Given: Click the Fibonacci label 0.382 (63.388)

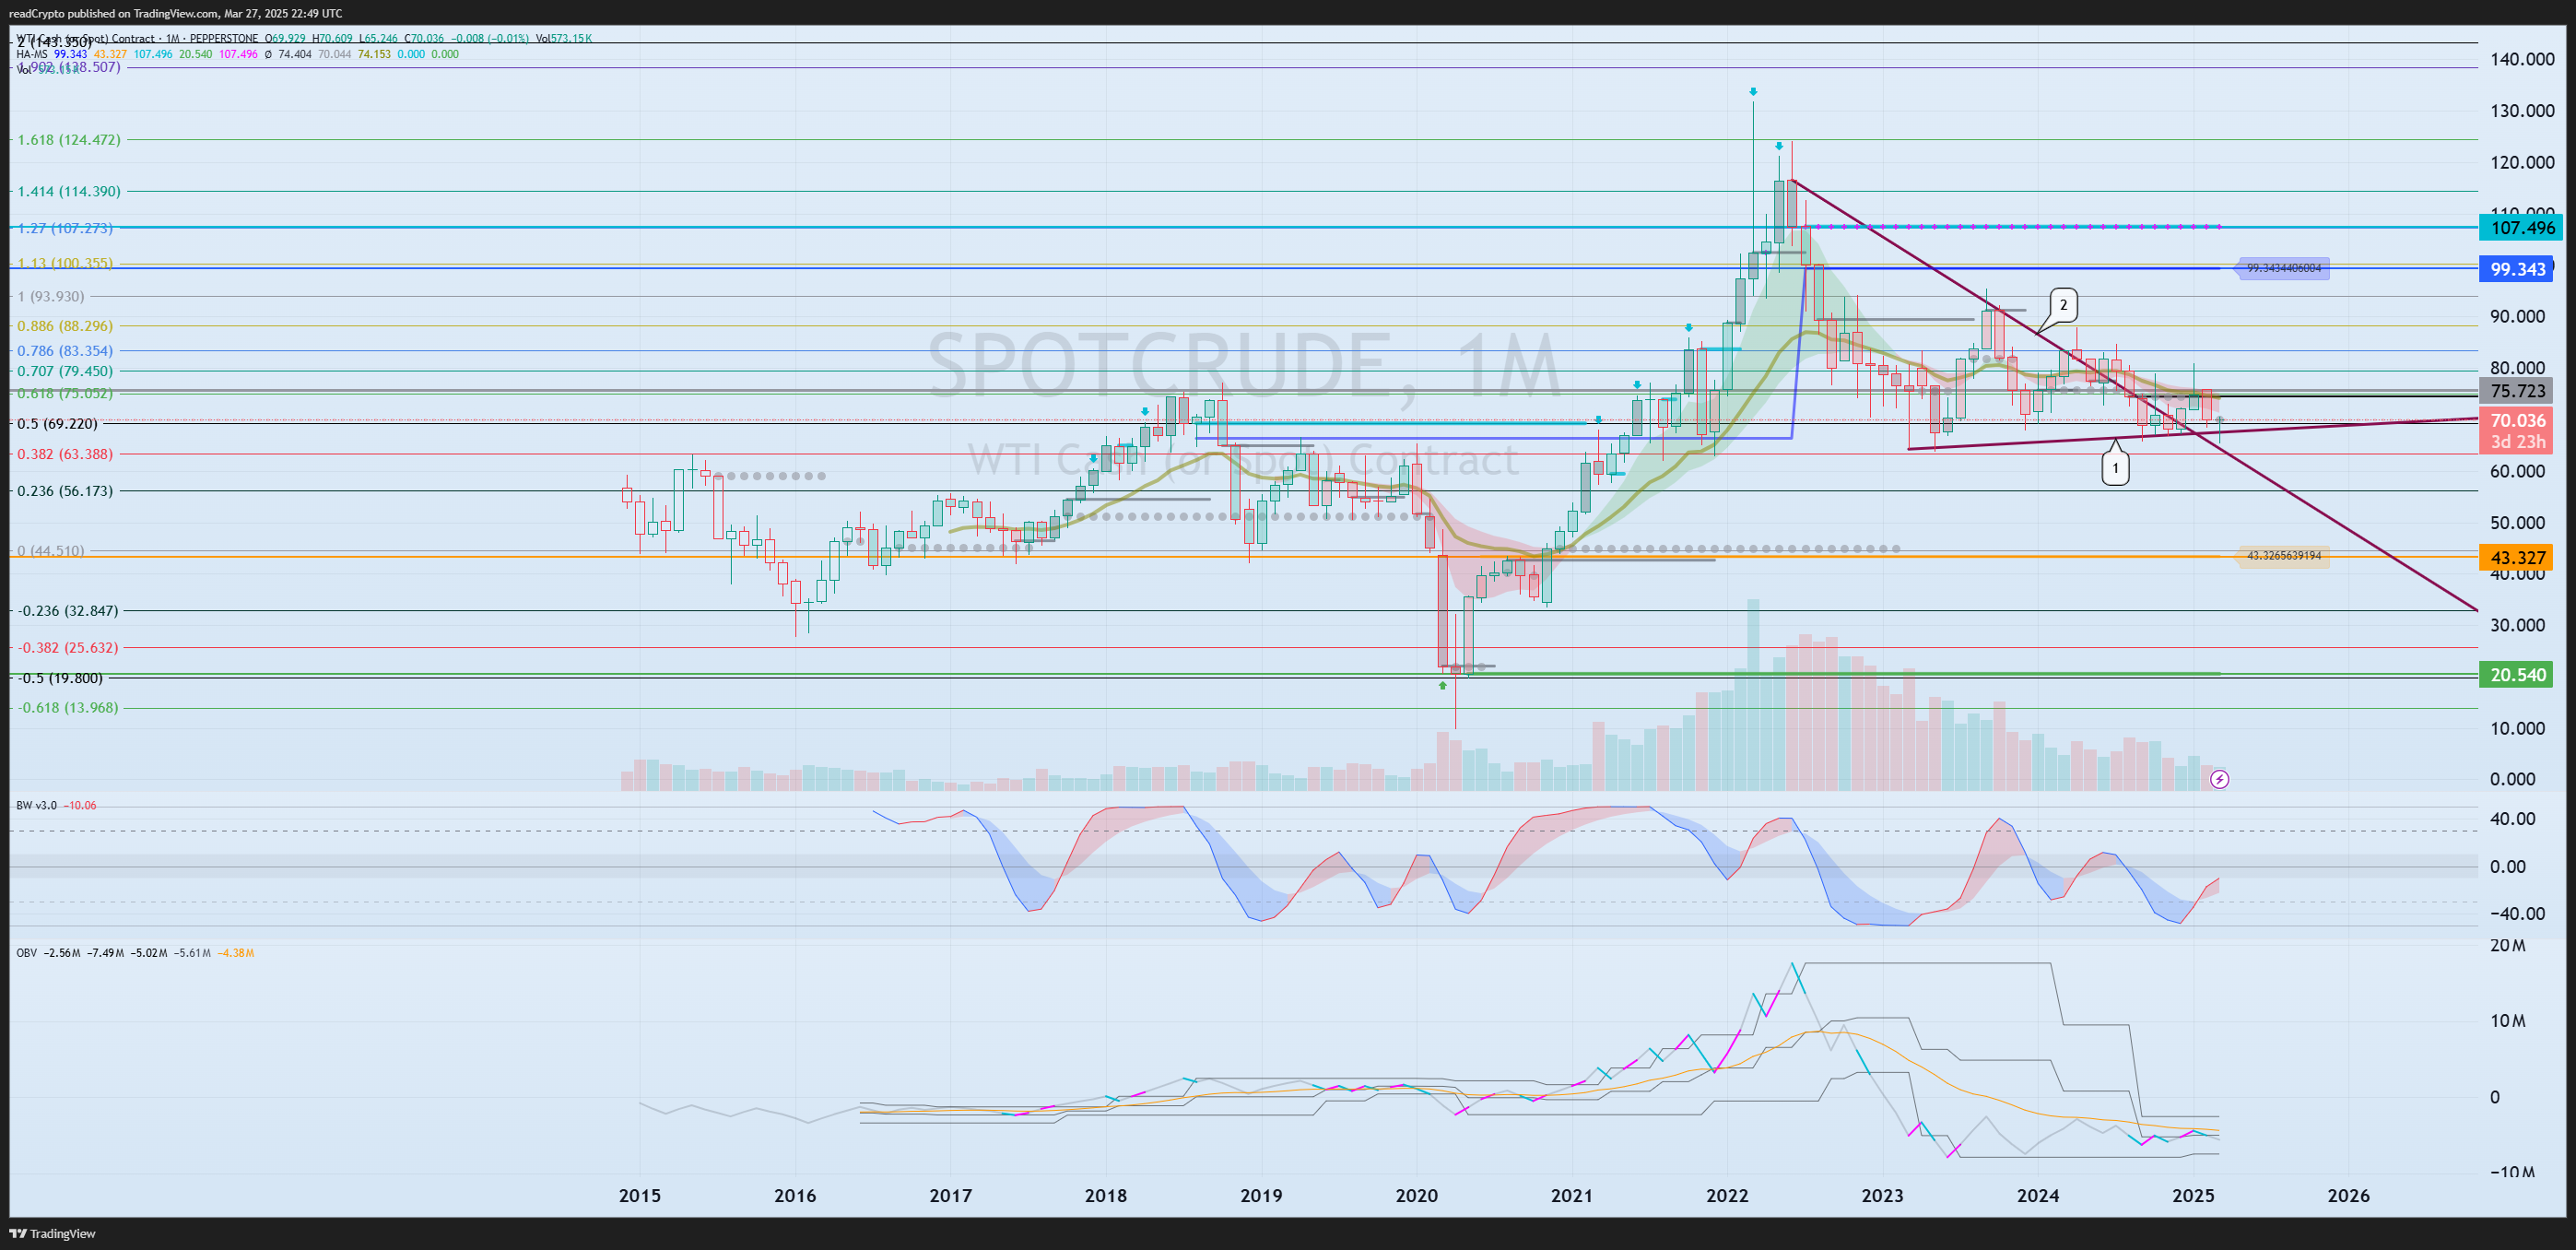Looking at the screenshot, I should [65, 454].
